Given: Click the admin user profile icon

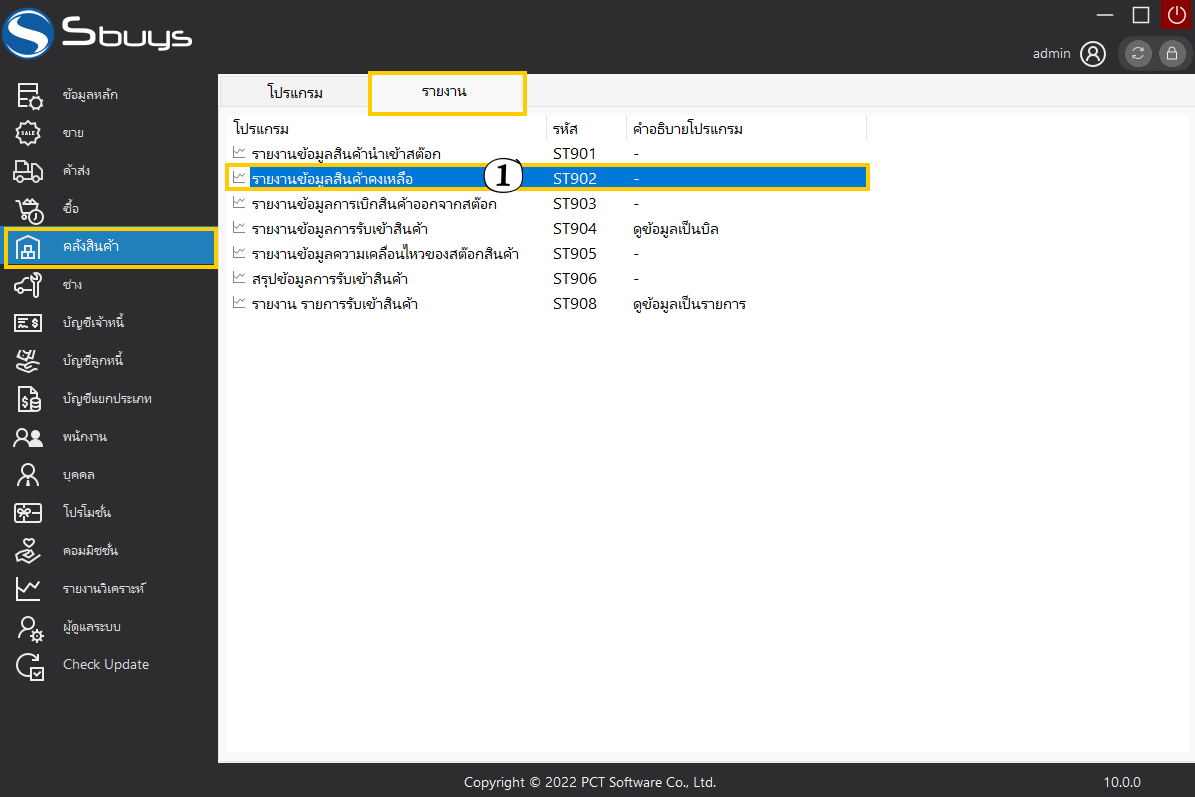Looking at the screenshot, I should (1093, 54).
